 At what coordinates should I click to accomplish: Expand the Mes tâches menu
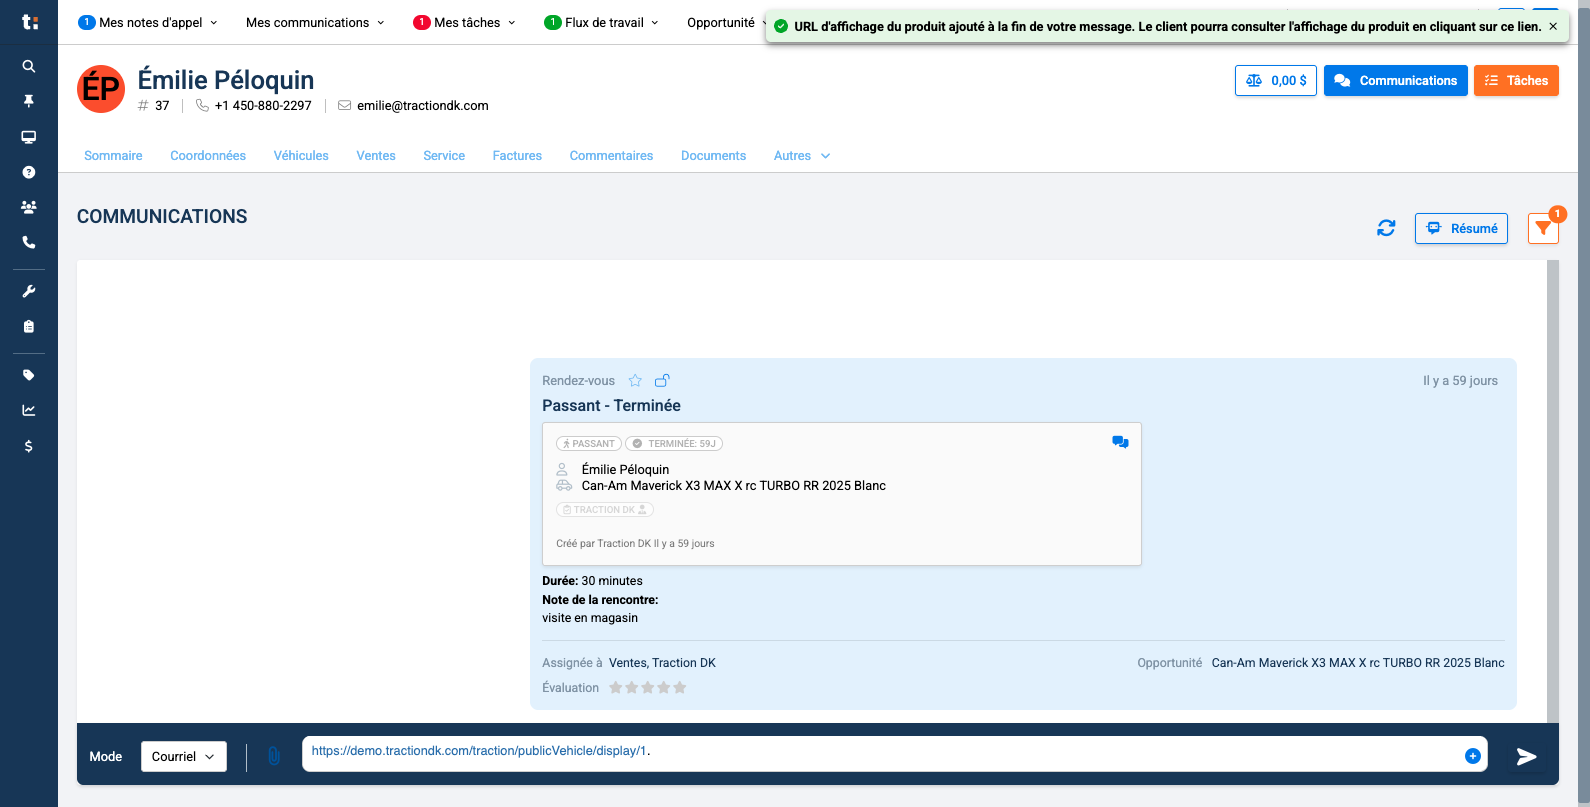click(x=465, y=22)
